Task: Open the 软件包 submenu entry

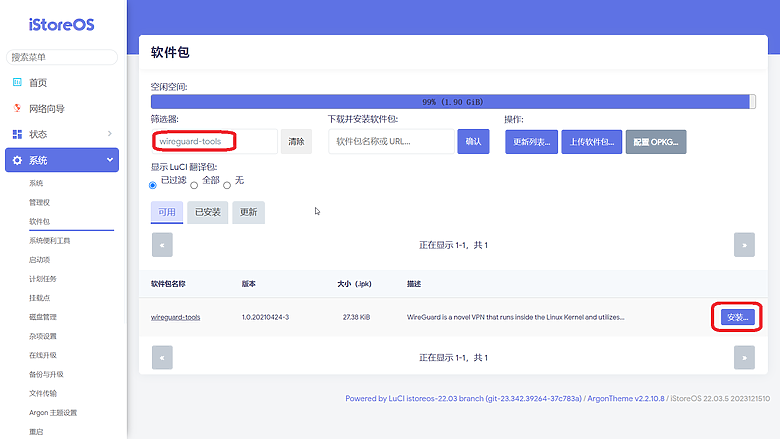Action: 39,221
